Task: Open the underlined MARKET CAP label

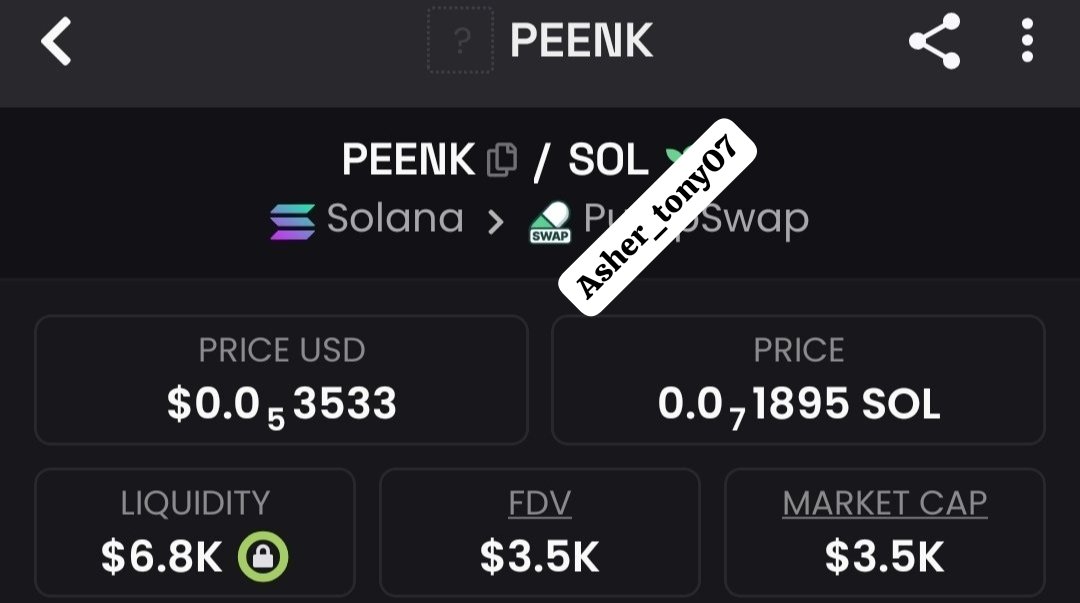Action: pyautogui.click(x=884, y=503)
